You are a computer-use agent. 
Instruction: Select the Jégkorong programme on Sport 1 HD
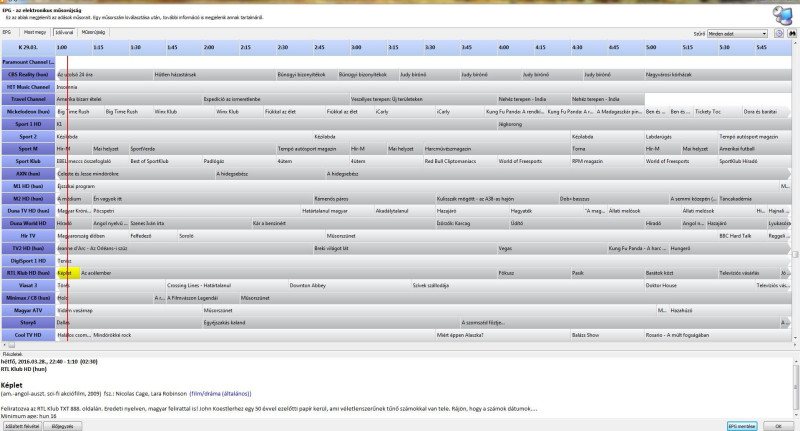643,124
